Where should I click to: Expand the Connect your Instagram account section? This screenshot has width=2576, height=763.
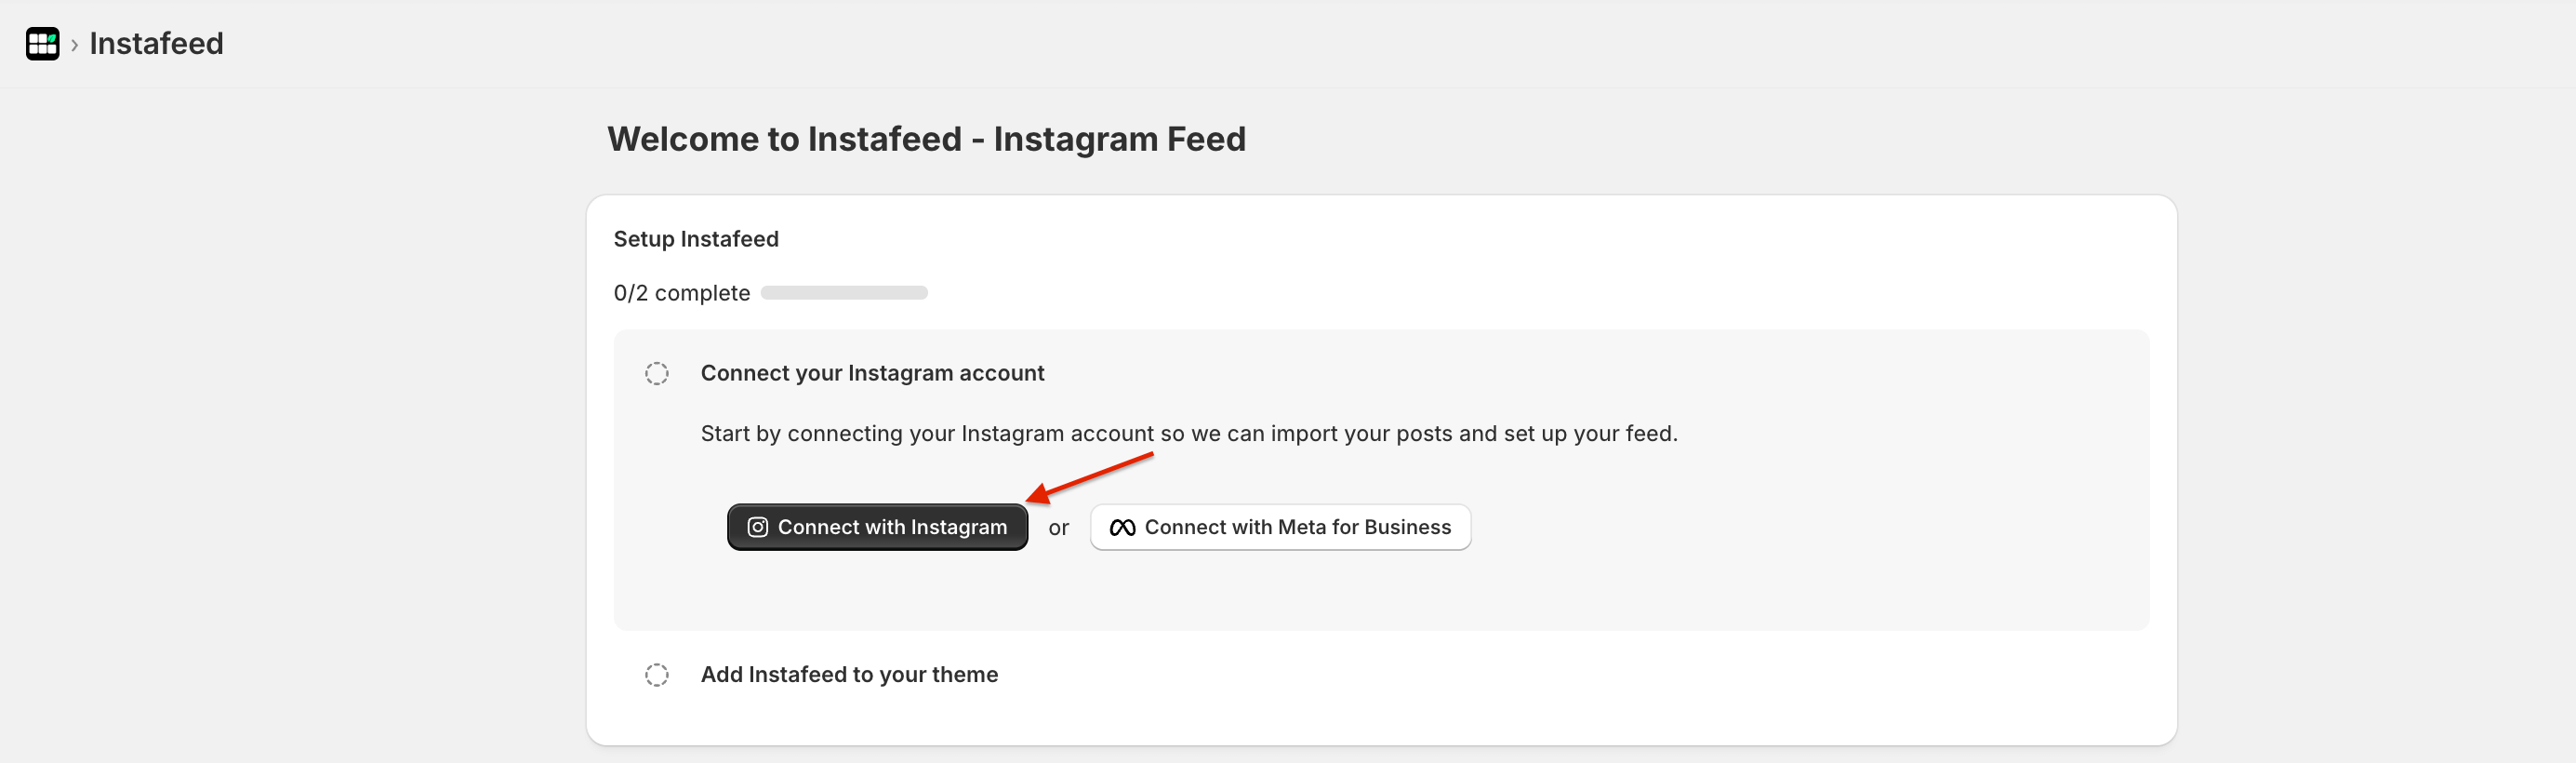tap(871, 373)
